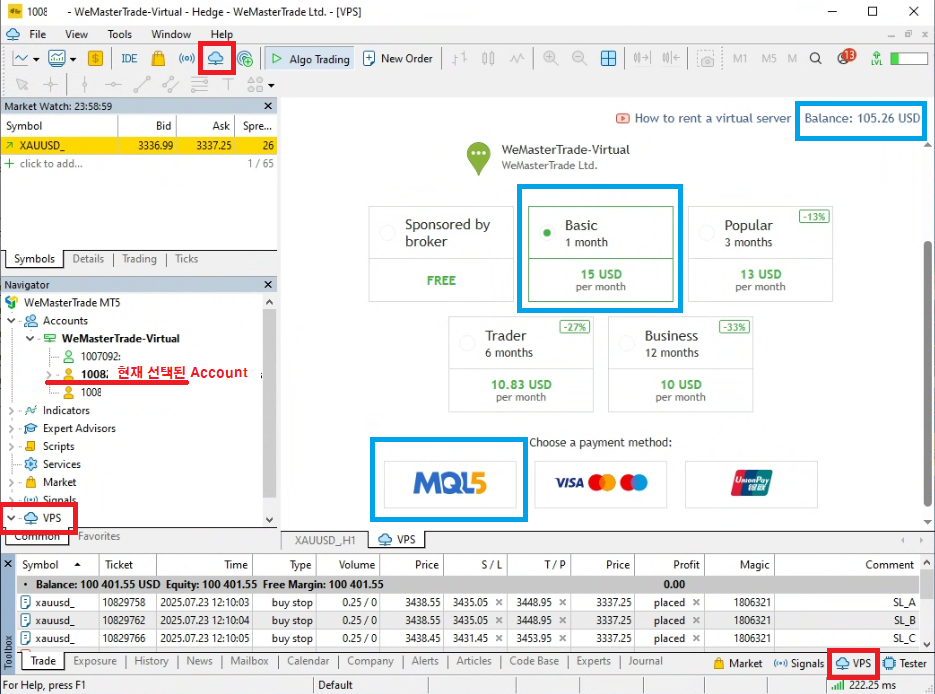The image size is (935, 694).
Task: Select Basic 1 month plan radio
Action: click(547, 233)
